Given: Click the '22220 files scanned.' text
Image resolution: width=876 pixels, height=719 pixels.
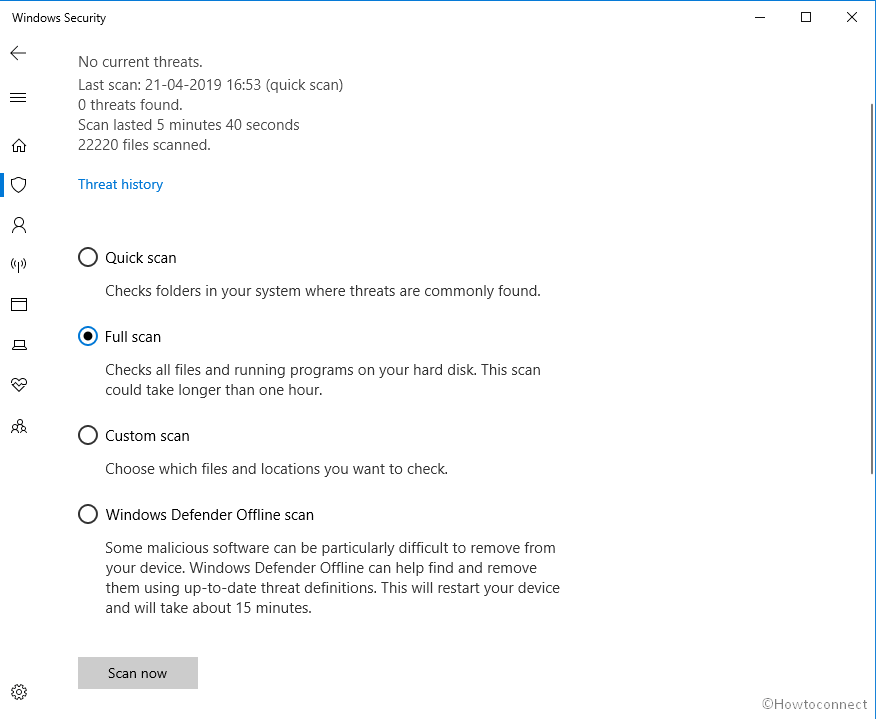Looking at the screenshot, I should (144, 145).
